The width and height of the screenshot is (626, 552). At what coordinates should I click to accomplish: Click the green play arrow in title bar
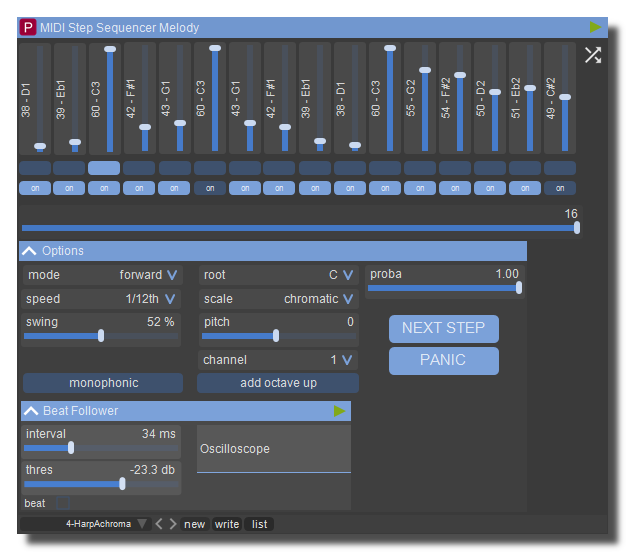pos(595,27)
